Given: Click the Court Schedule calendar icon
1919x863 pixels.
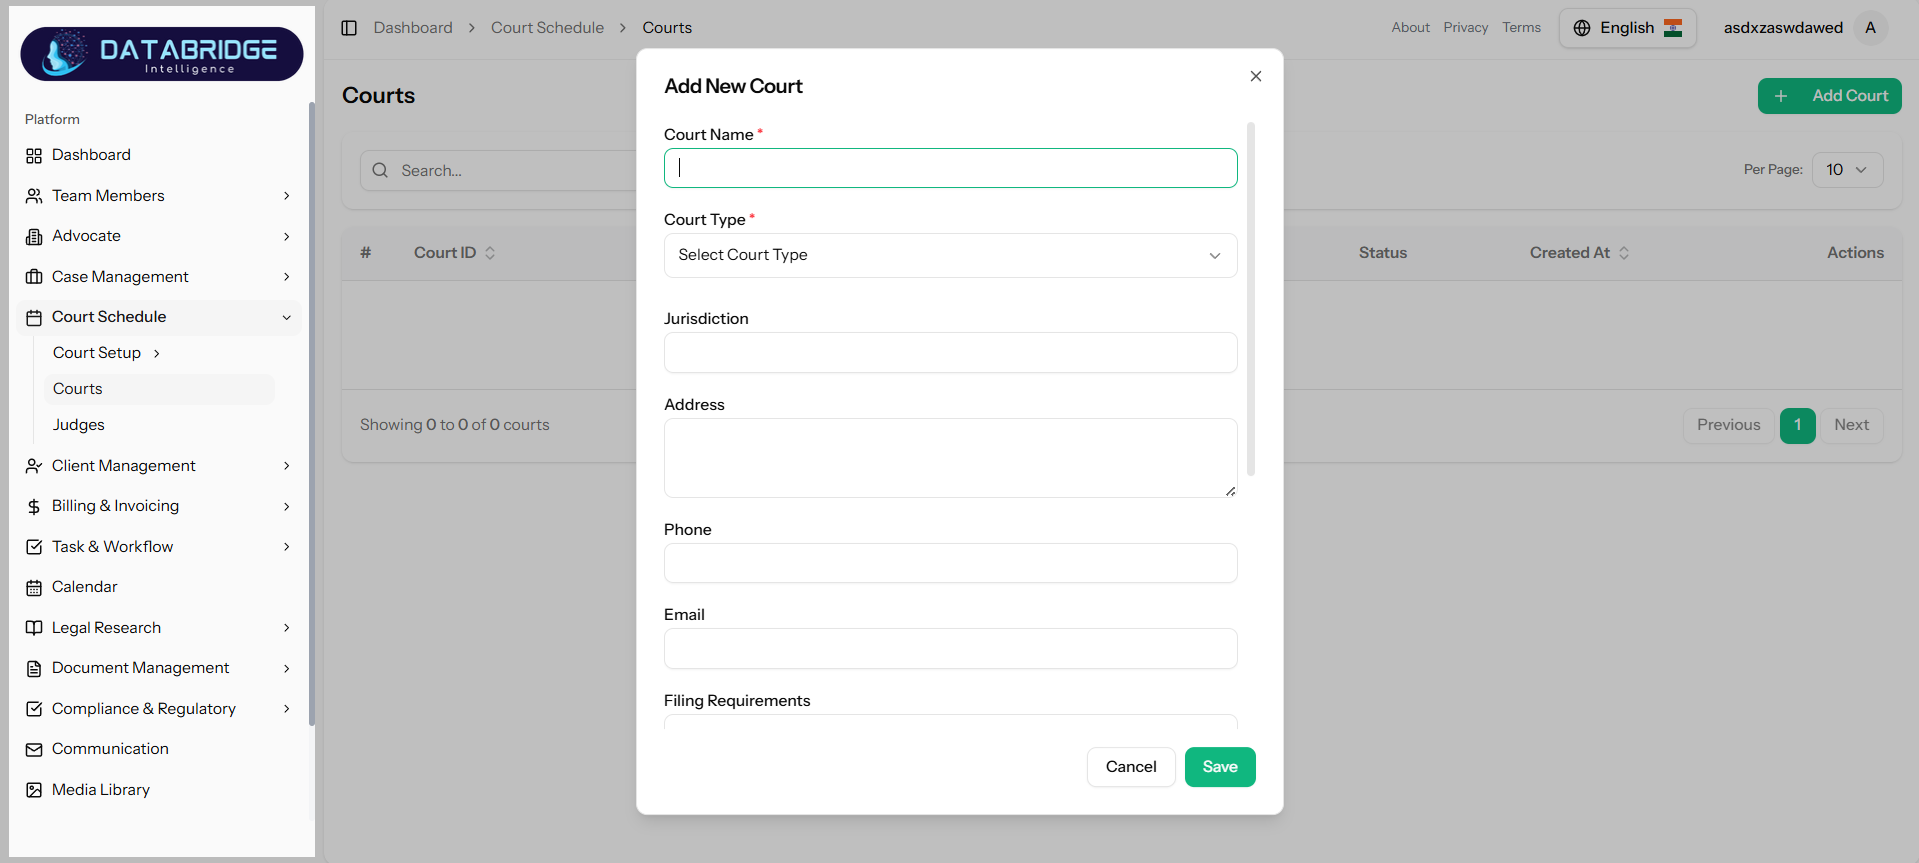Looking at the screenshot, I should [34, 318].
